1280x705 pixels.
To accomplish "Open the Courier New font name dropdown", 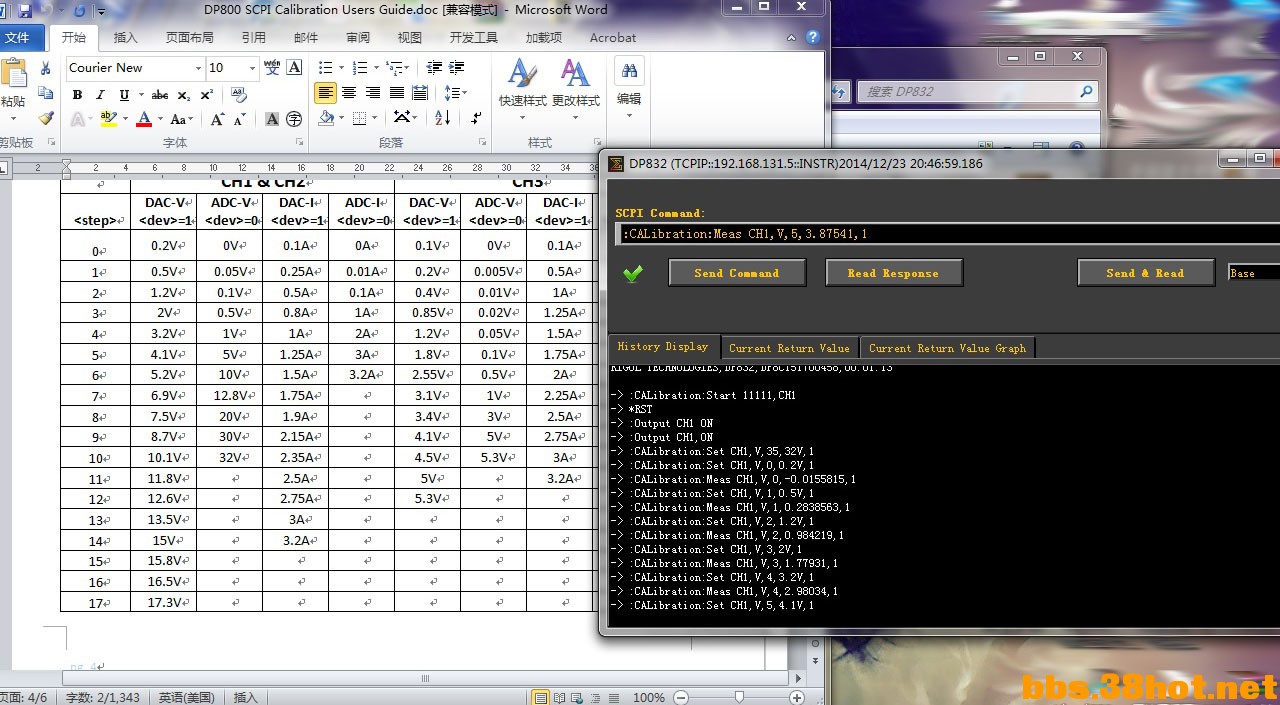I will point(197,68).
